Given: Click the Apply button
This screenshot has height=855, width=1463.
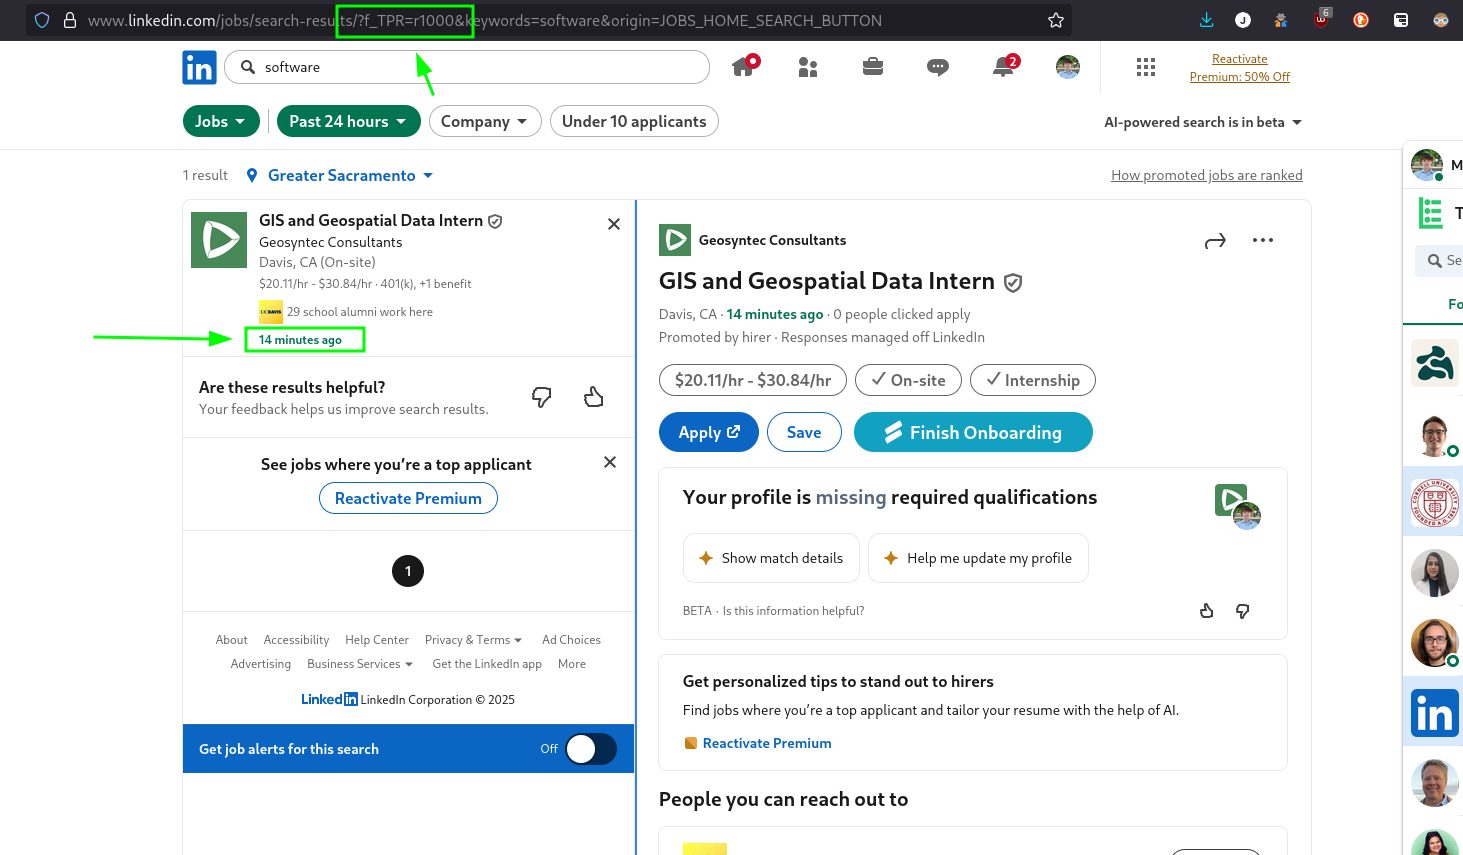Looking at the screenshot, I should click(x=709, y=432).
